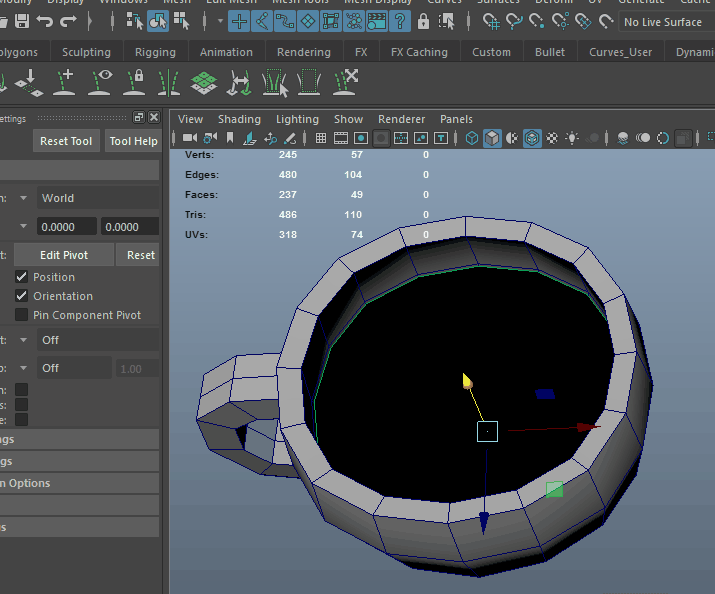Viewport: 715px width, 594px height.
Task: Click Reset button next to Edit Pivot
Action: (x=140, y=255)
